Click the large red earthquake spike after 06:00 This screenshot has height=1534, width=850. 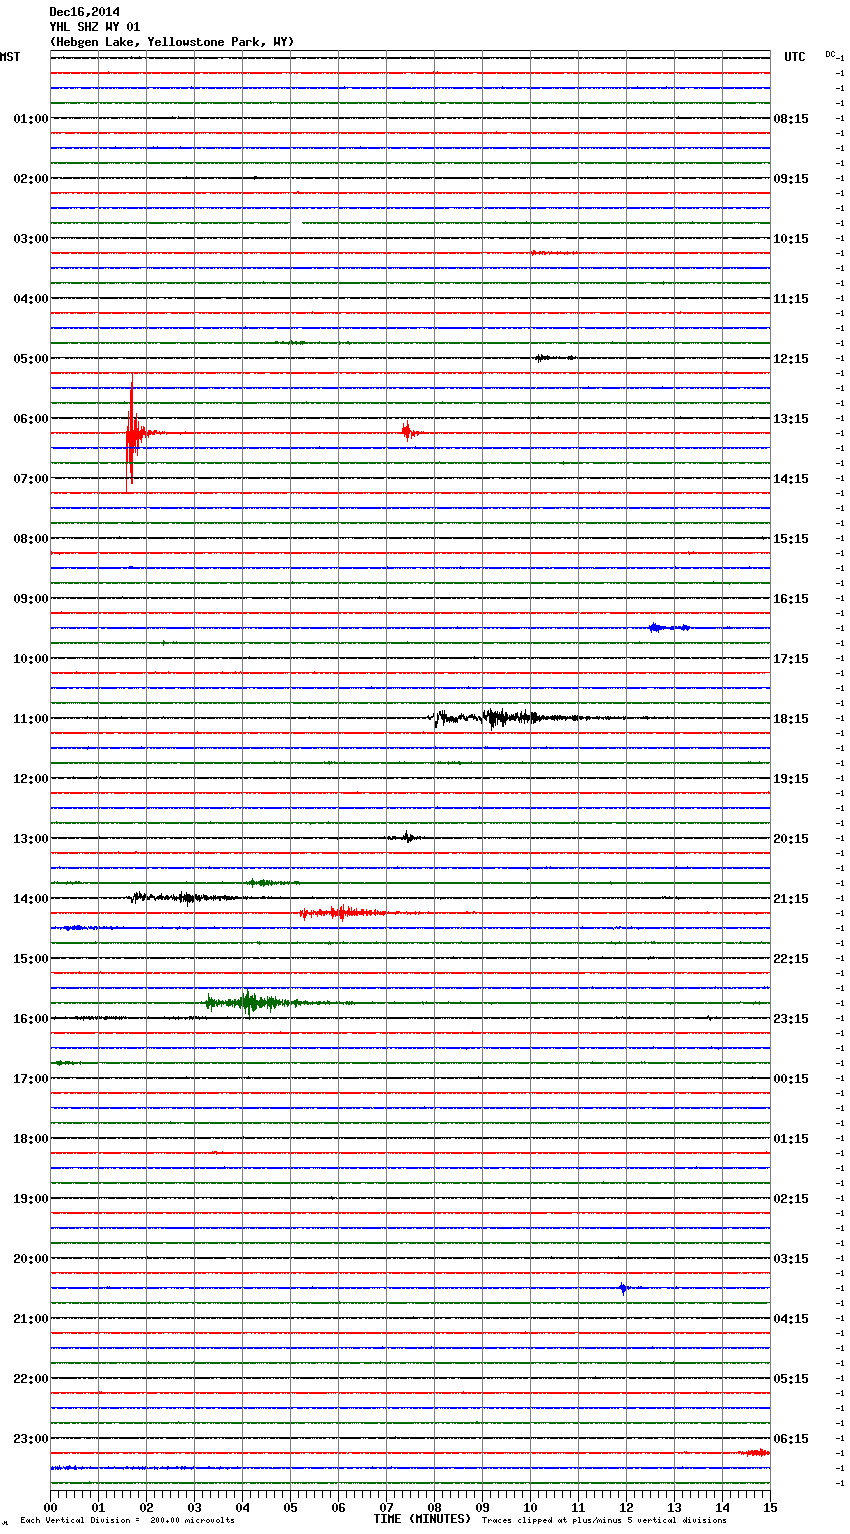click(131, 433)
